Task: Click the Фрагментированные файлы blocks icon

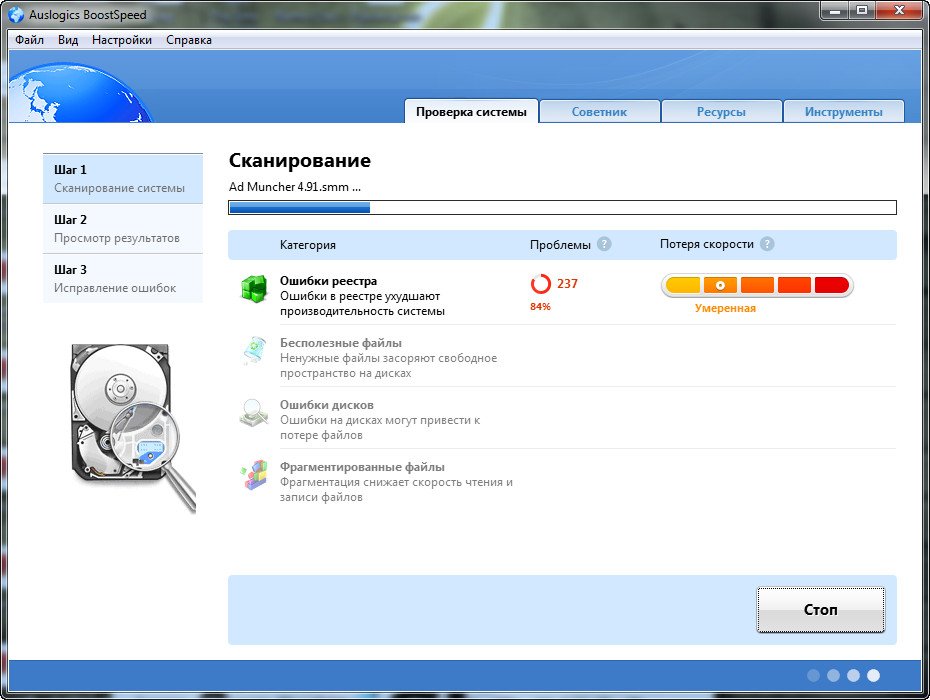Action: point(254,475)
